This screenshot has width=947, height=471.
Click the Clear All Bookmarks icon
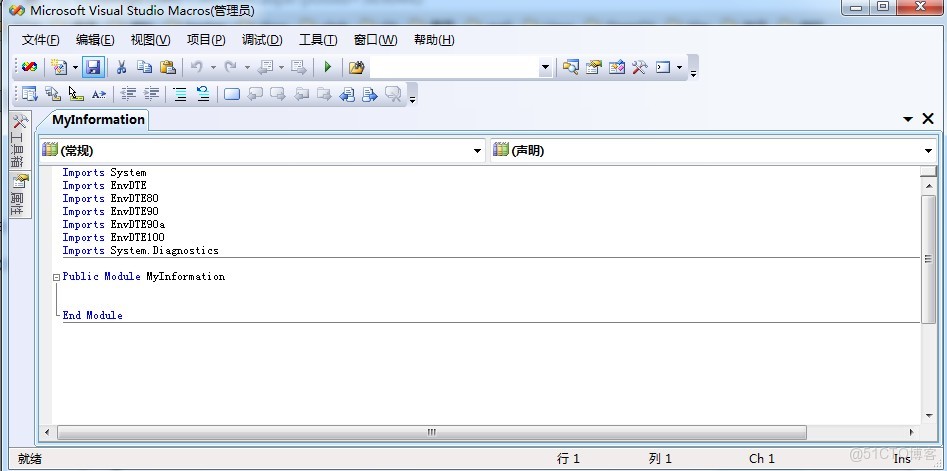393,94
